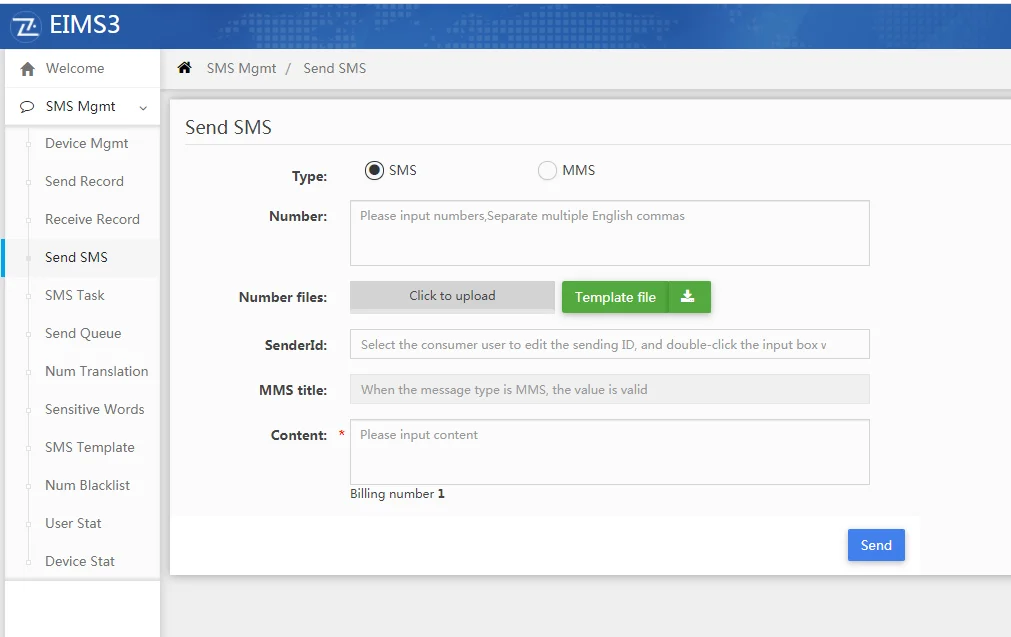Click SMS Mgmt breadcrumb link

tap(241, 68)
